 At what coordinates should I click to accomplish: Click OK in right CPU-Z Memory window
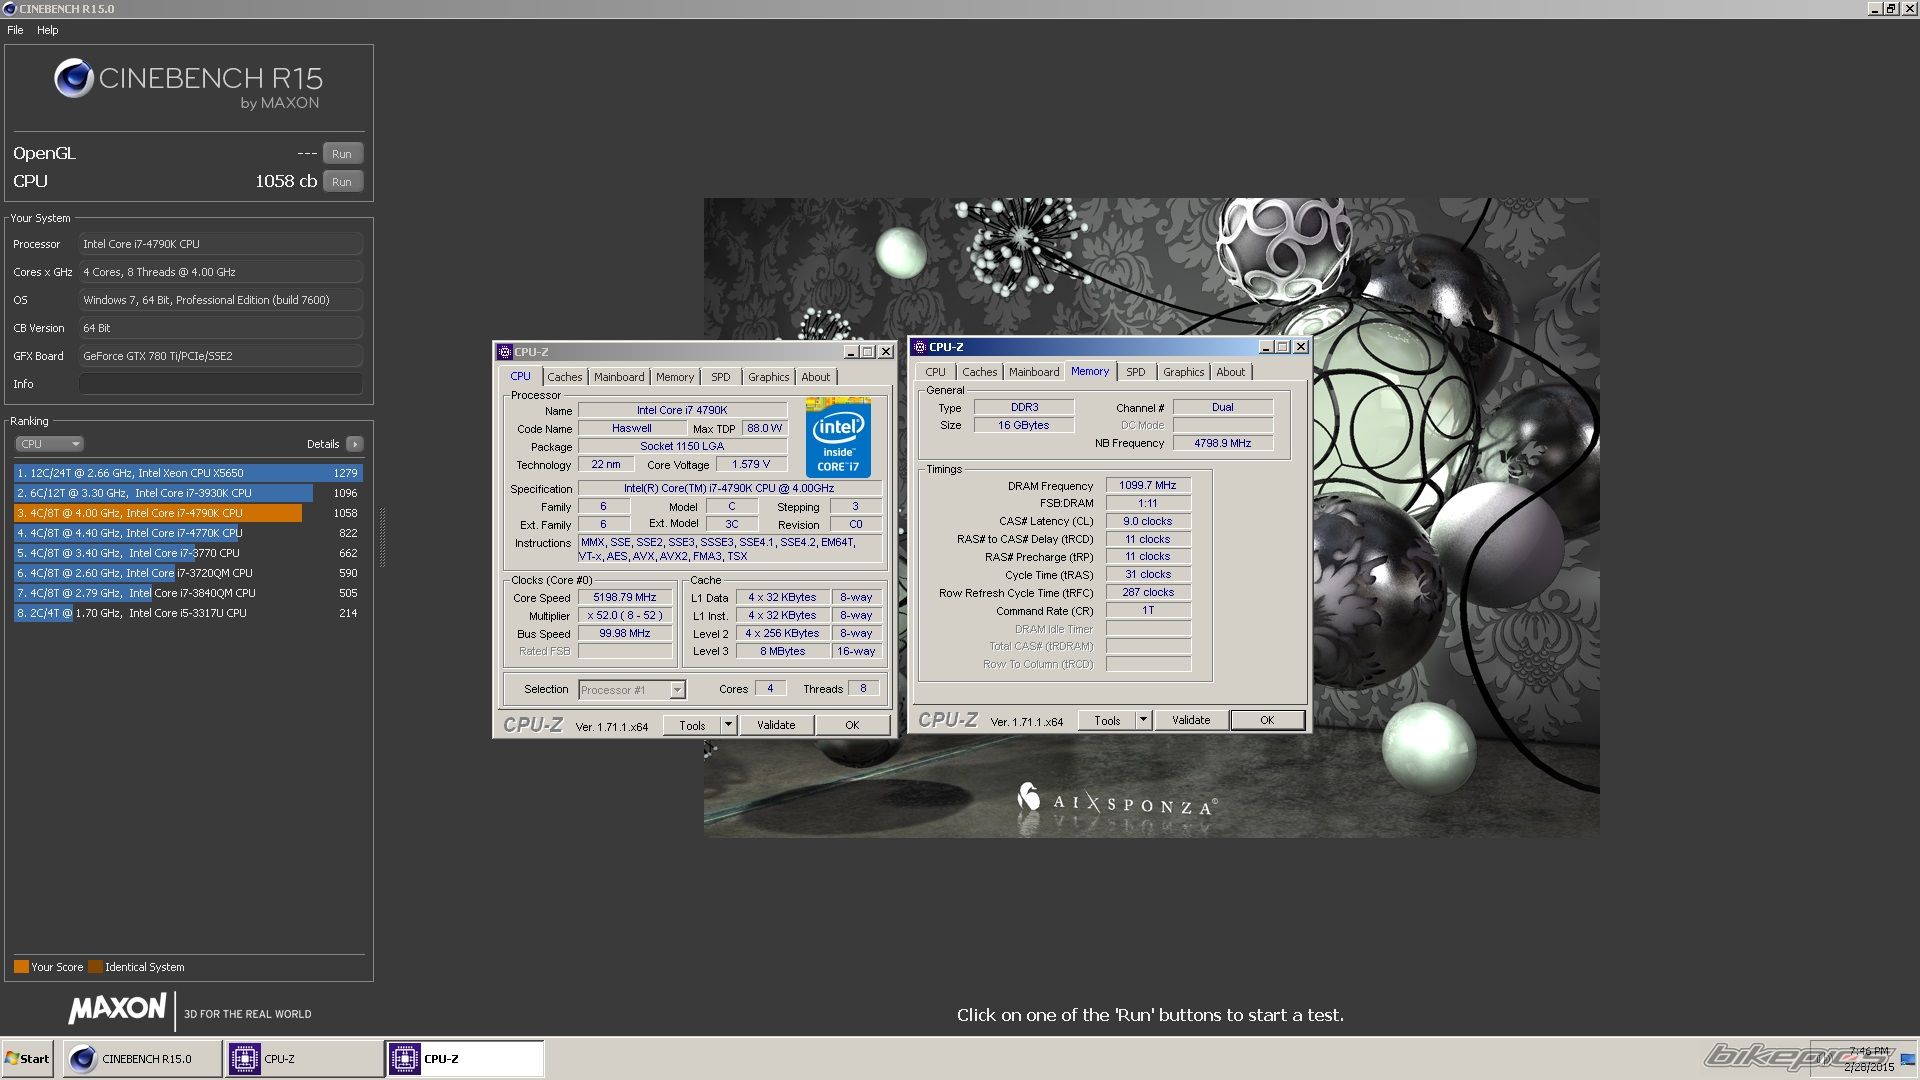pos(1267,721)
